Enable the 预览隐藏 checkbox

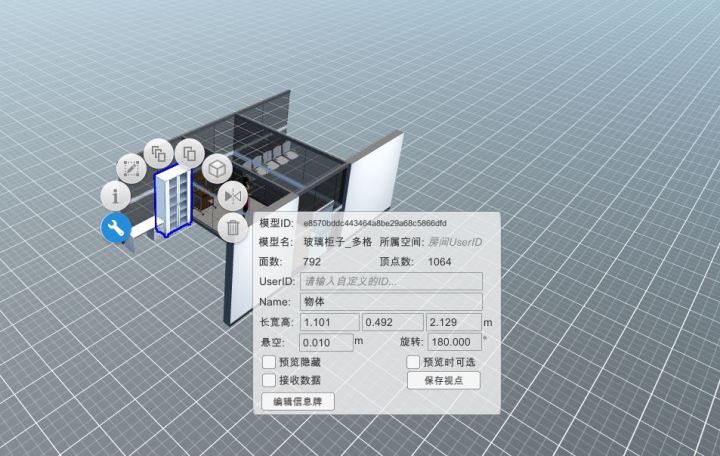[x=269, y=362]
